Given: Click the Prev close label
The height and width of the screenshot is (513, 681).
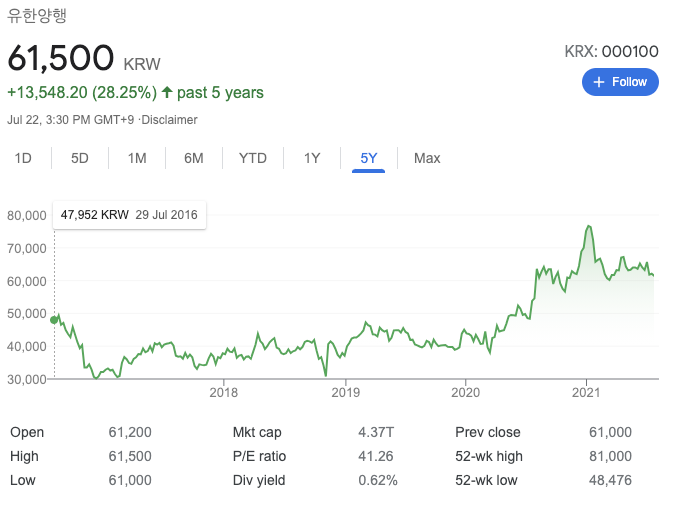Looking at the screenshot, I should click(x=488, y=432).
